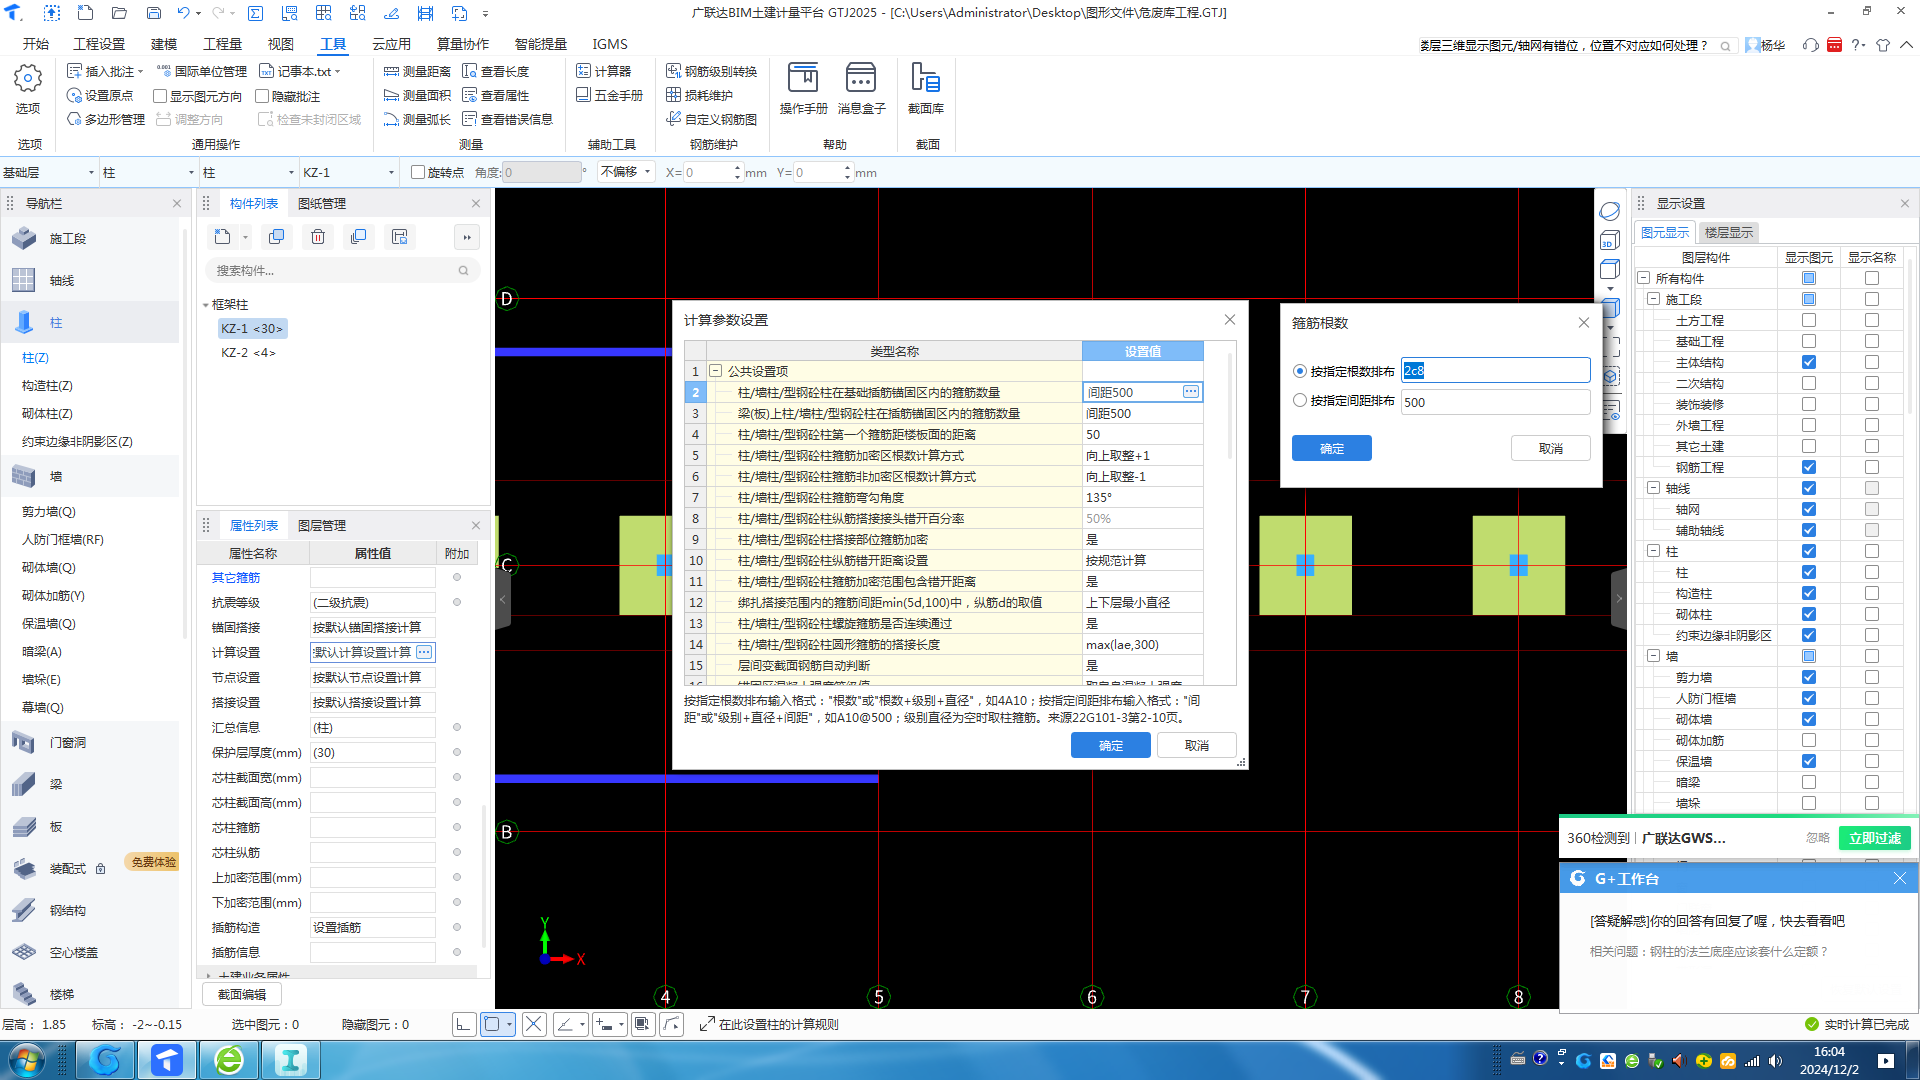
Task: Click the ellipsis button in 间距500 cell
Action: [x=1190, y=392]
